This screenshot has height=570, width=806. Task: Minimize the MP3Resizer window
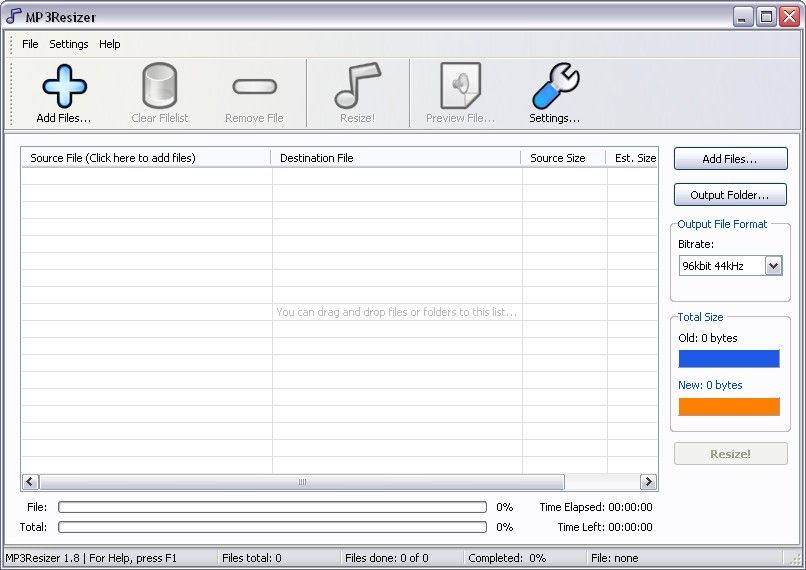[742, 17]
